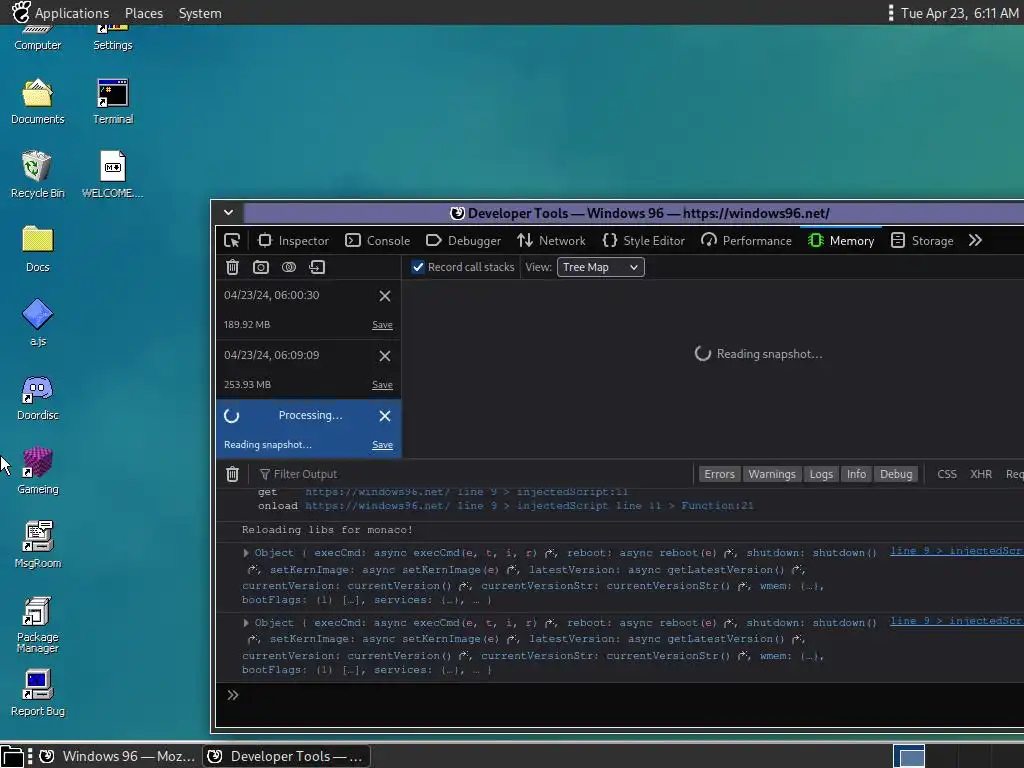Open the WELCOME markdown file icon

112,174
